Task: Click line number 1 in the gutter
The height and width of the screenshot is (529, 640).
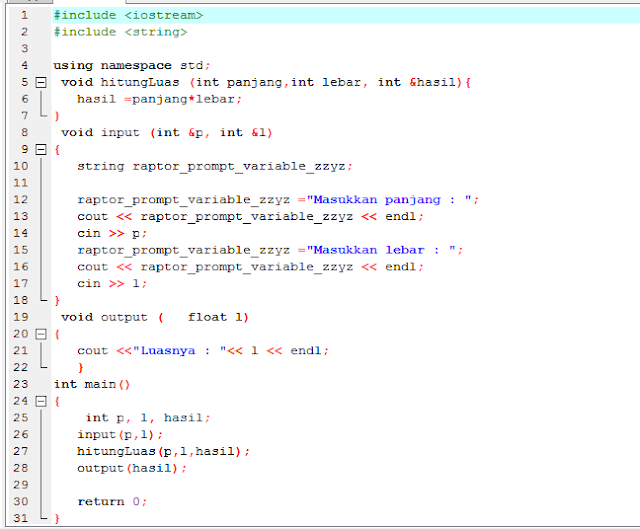Action: click(x=24, y=15)
